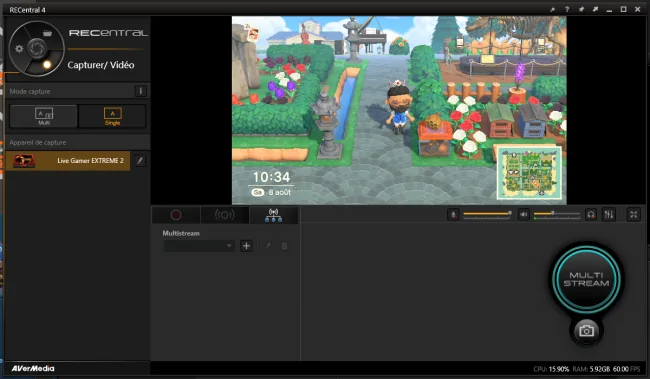Screen dimensions: 650x379
Task: Start the MULTI STREAM button
Action: pos(586,279)
